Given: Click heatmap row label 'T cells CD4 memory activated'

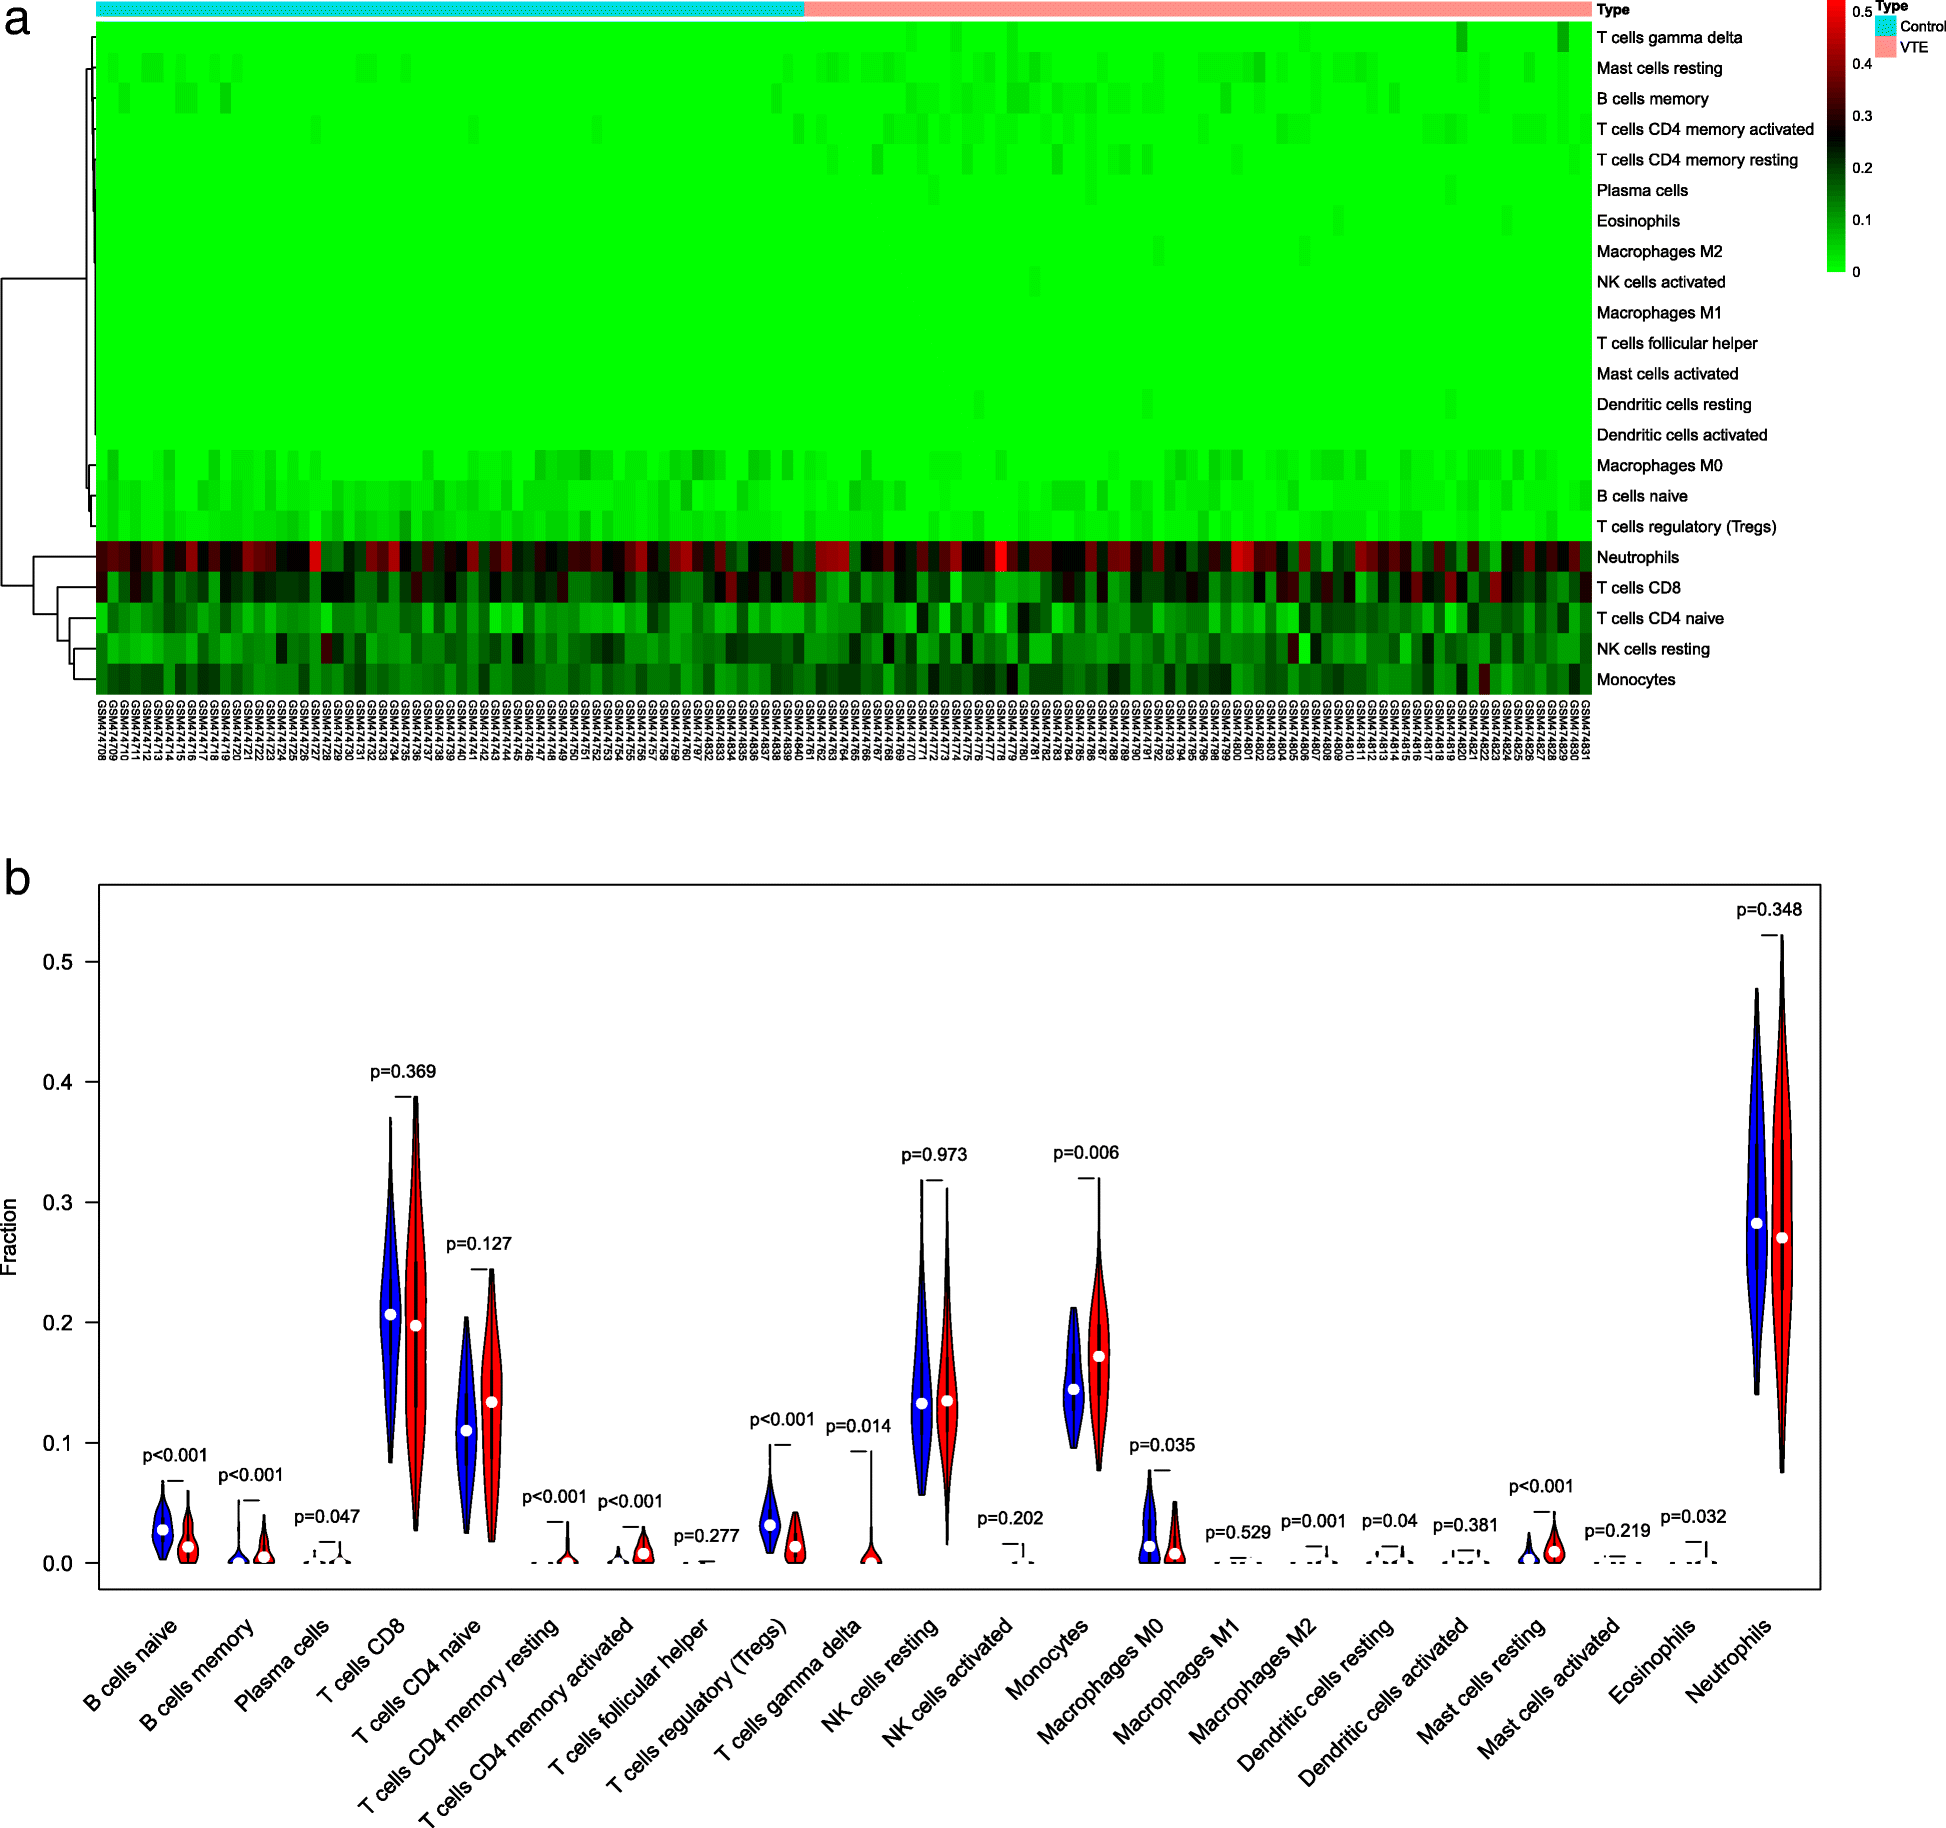Looking at the screenshot, I should 1705,129.
